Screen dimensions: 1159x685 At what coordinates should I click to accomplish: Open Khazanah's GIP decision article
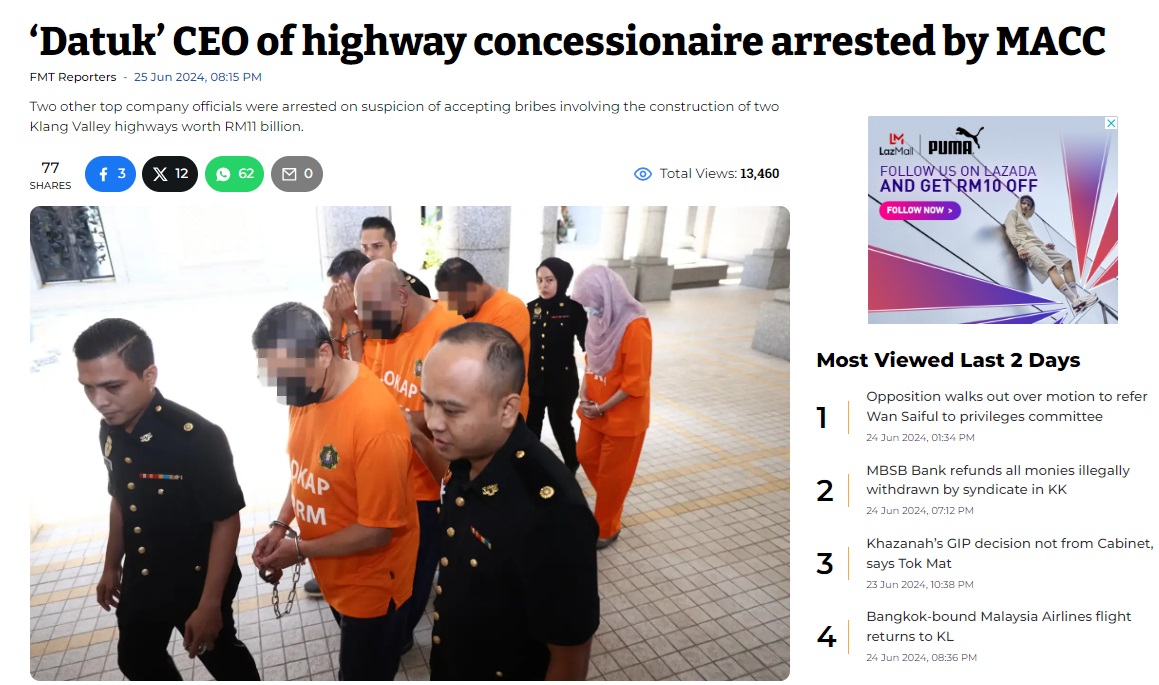click(1010, 553)
